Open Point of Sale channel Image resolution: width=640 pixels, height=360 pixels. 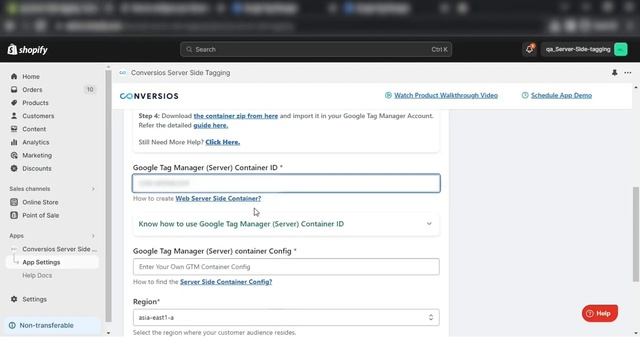pyautogui.click(x=40, y=215)
